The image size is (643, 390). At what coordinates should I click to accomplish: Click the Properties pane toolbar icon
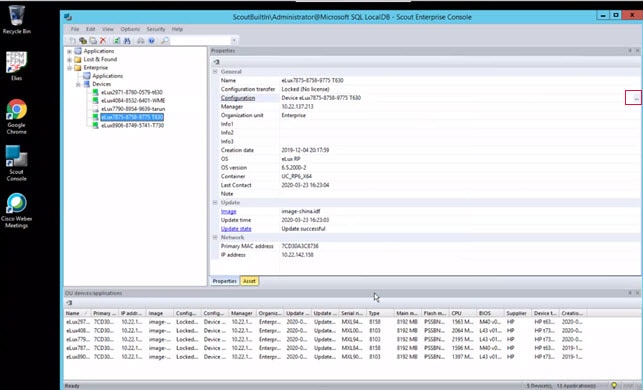coord(217,62)
